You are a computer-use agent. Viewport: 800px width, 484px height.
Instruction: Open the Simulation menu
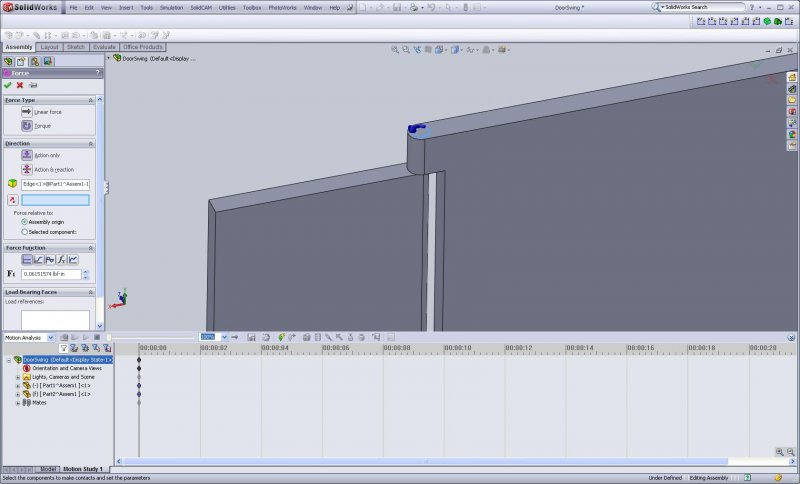(x=171, y=8)
